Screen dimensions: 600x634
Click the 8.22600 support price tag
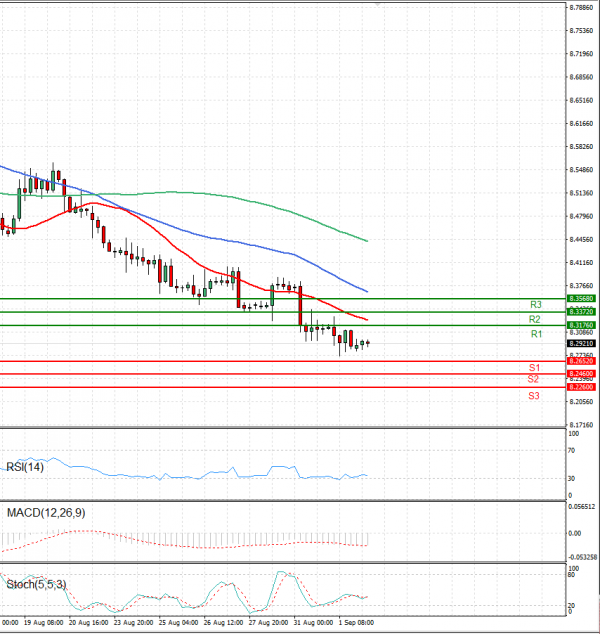tap(581, 387)
